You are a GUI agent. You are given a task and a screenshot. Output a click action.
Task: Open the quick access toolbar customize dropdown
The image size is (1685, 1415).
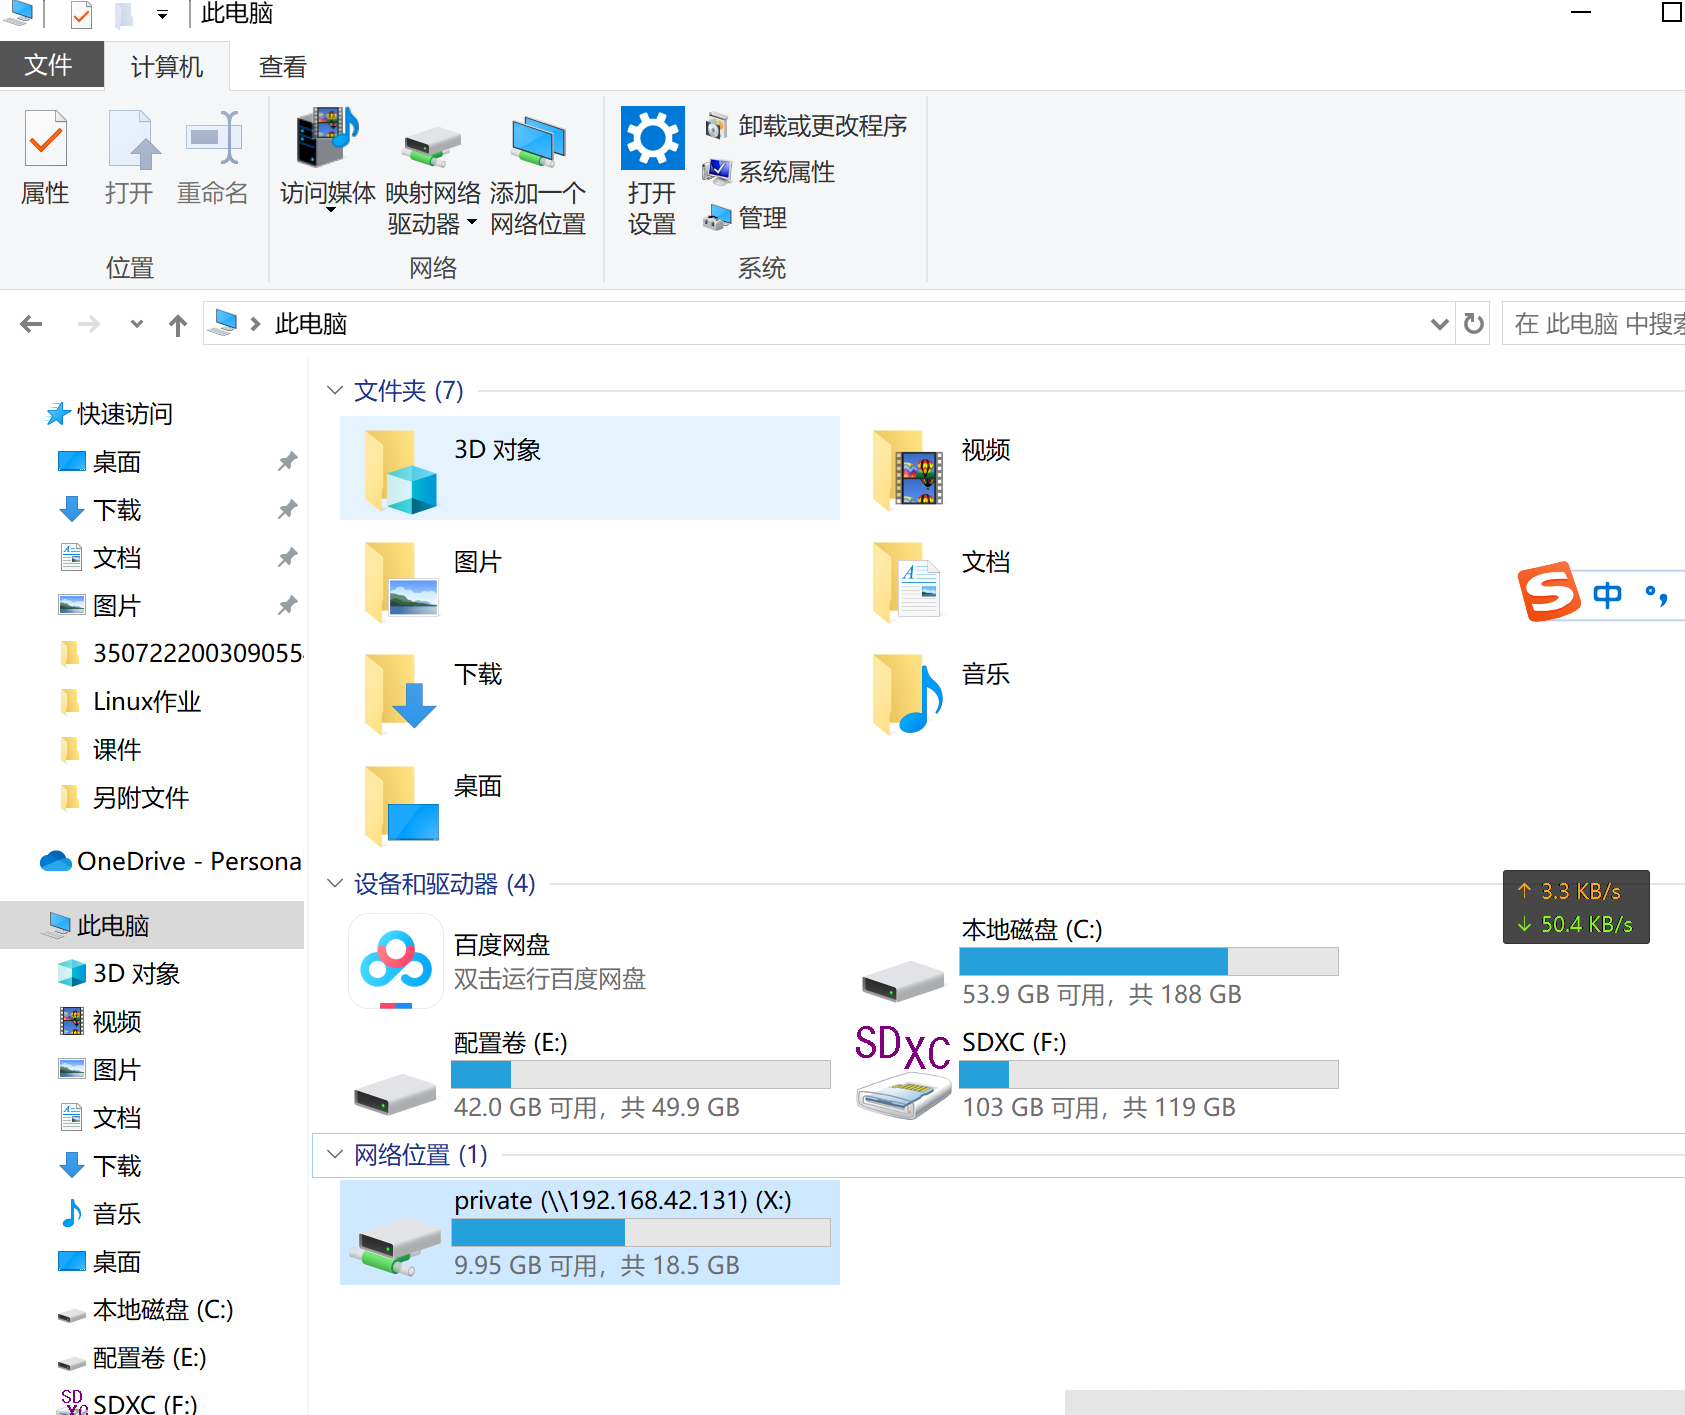coord(162,15)
